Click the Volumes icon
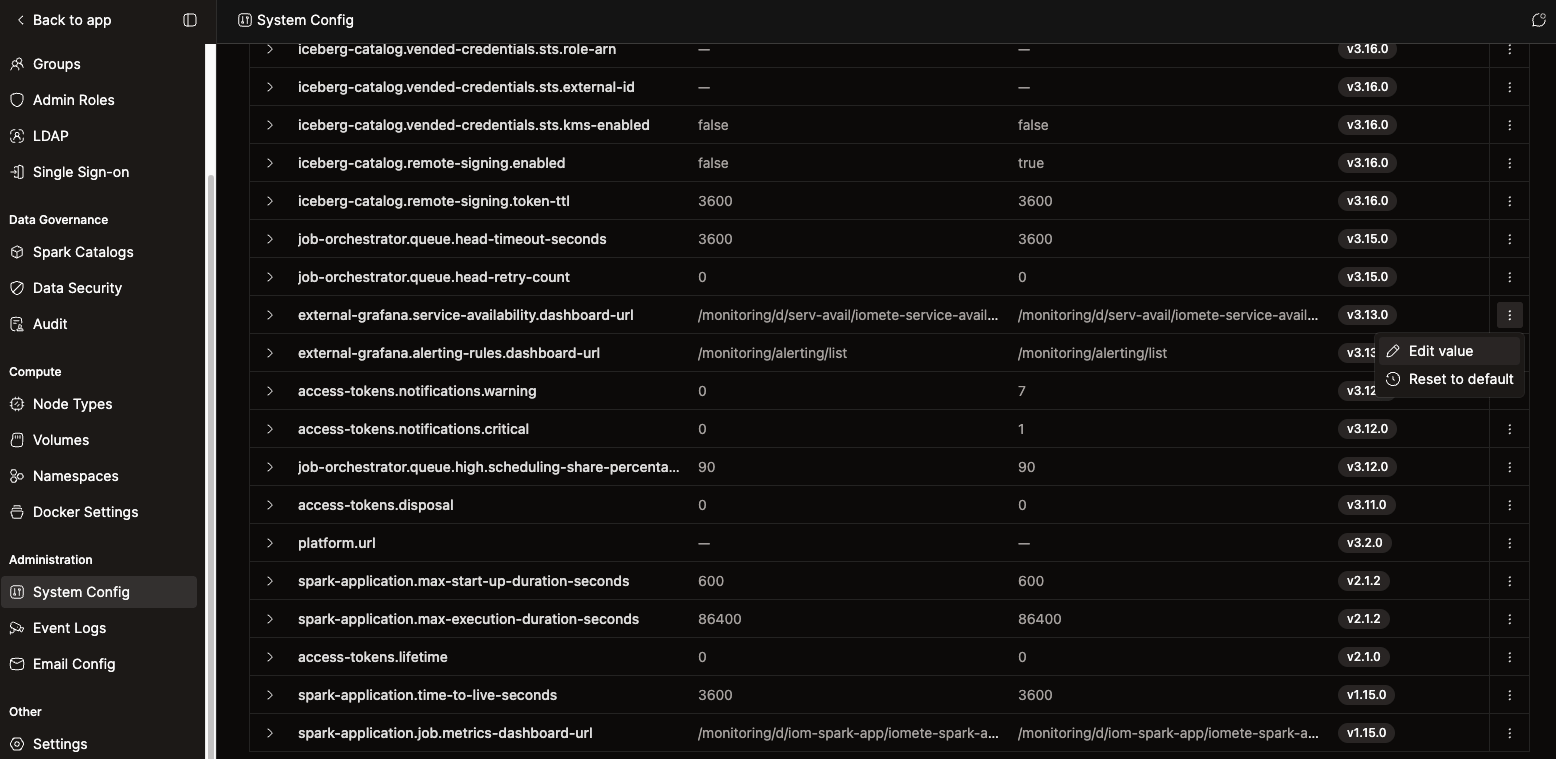The width and height of the screenshot is (1556, 759). 16,440
